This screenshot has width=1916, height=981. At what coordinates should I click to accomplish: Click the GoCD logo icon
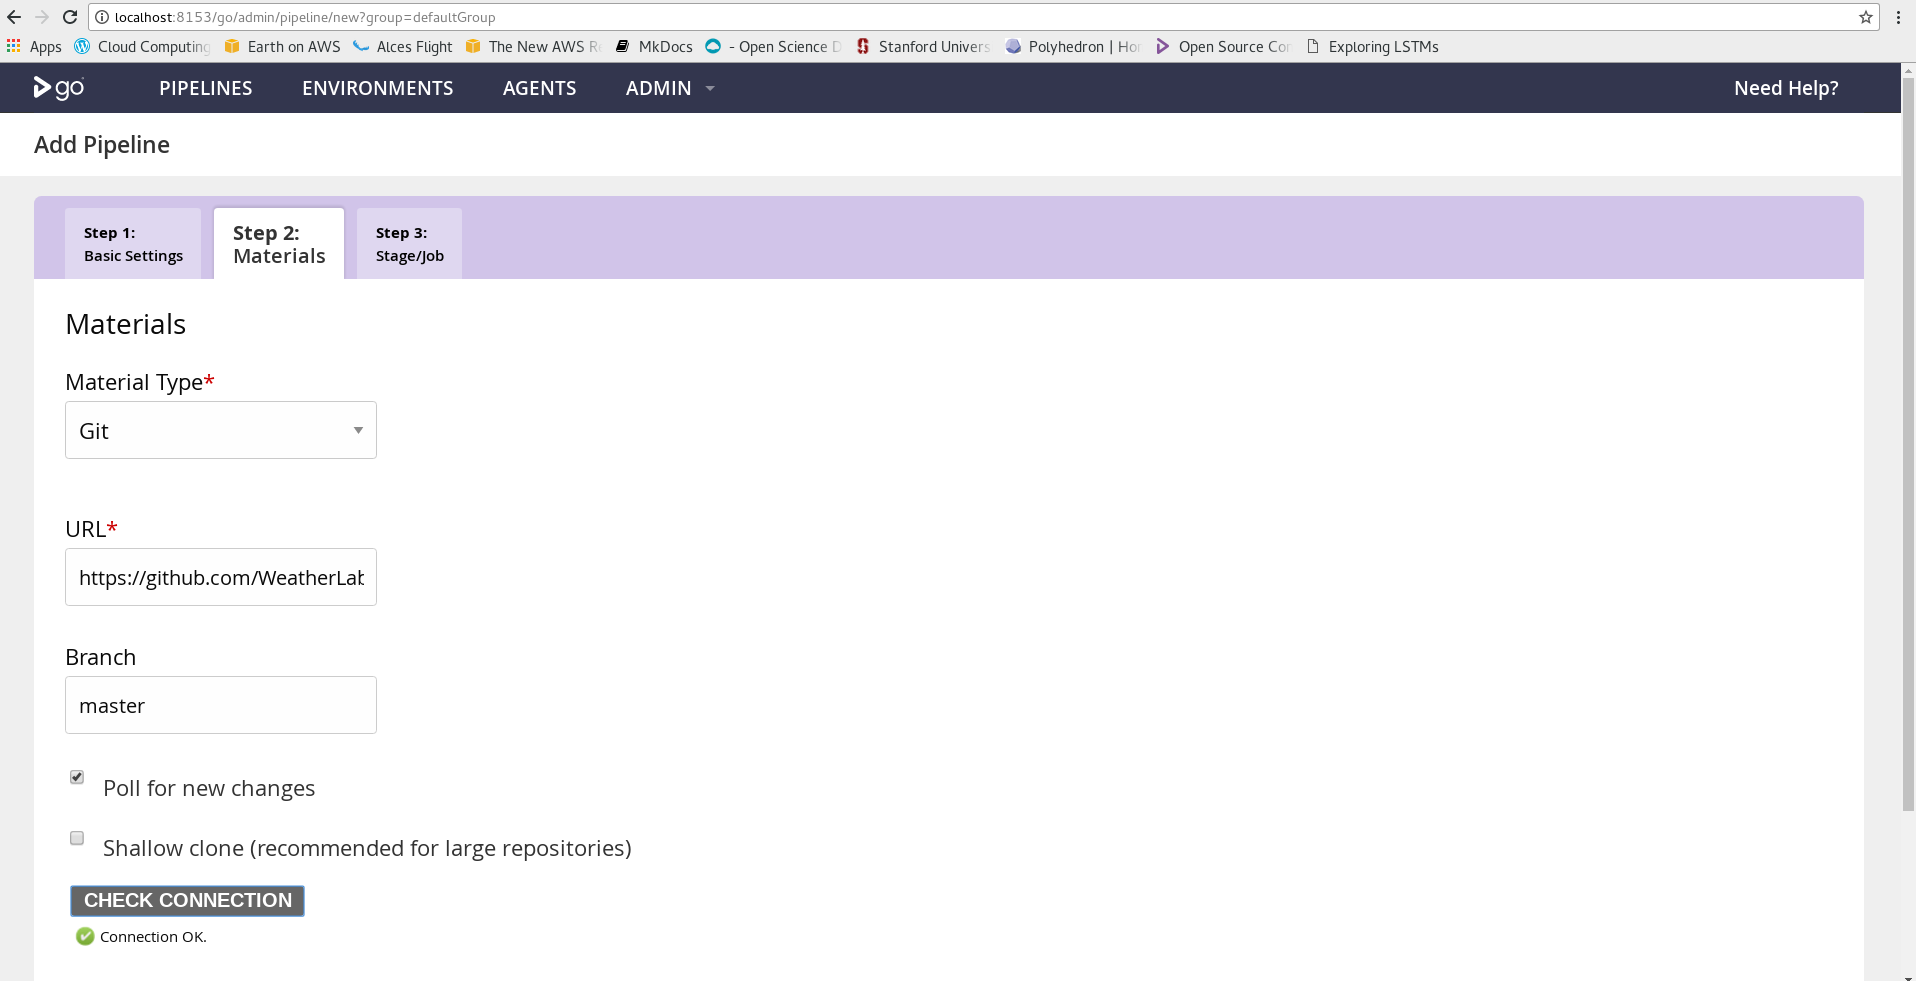58,88
